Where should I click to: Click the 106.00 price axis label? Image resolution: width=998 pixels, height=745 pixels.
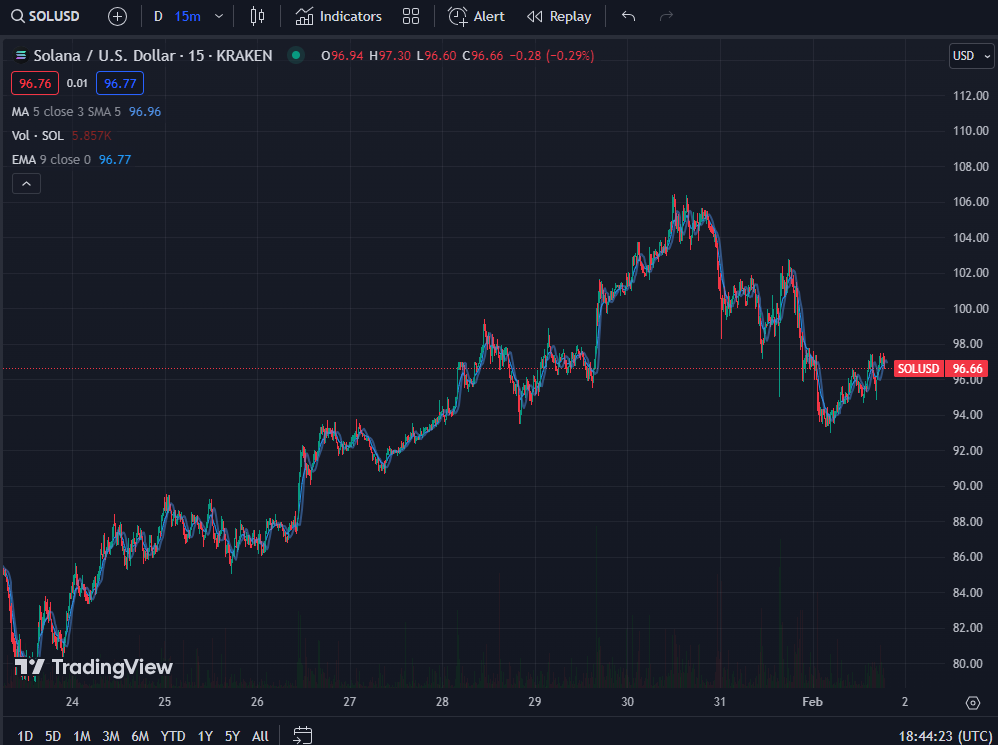(x=971, y=202)
